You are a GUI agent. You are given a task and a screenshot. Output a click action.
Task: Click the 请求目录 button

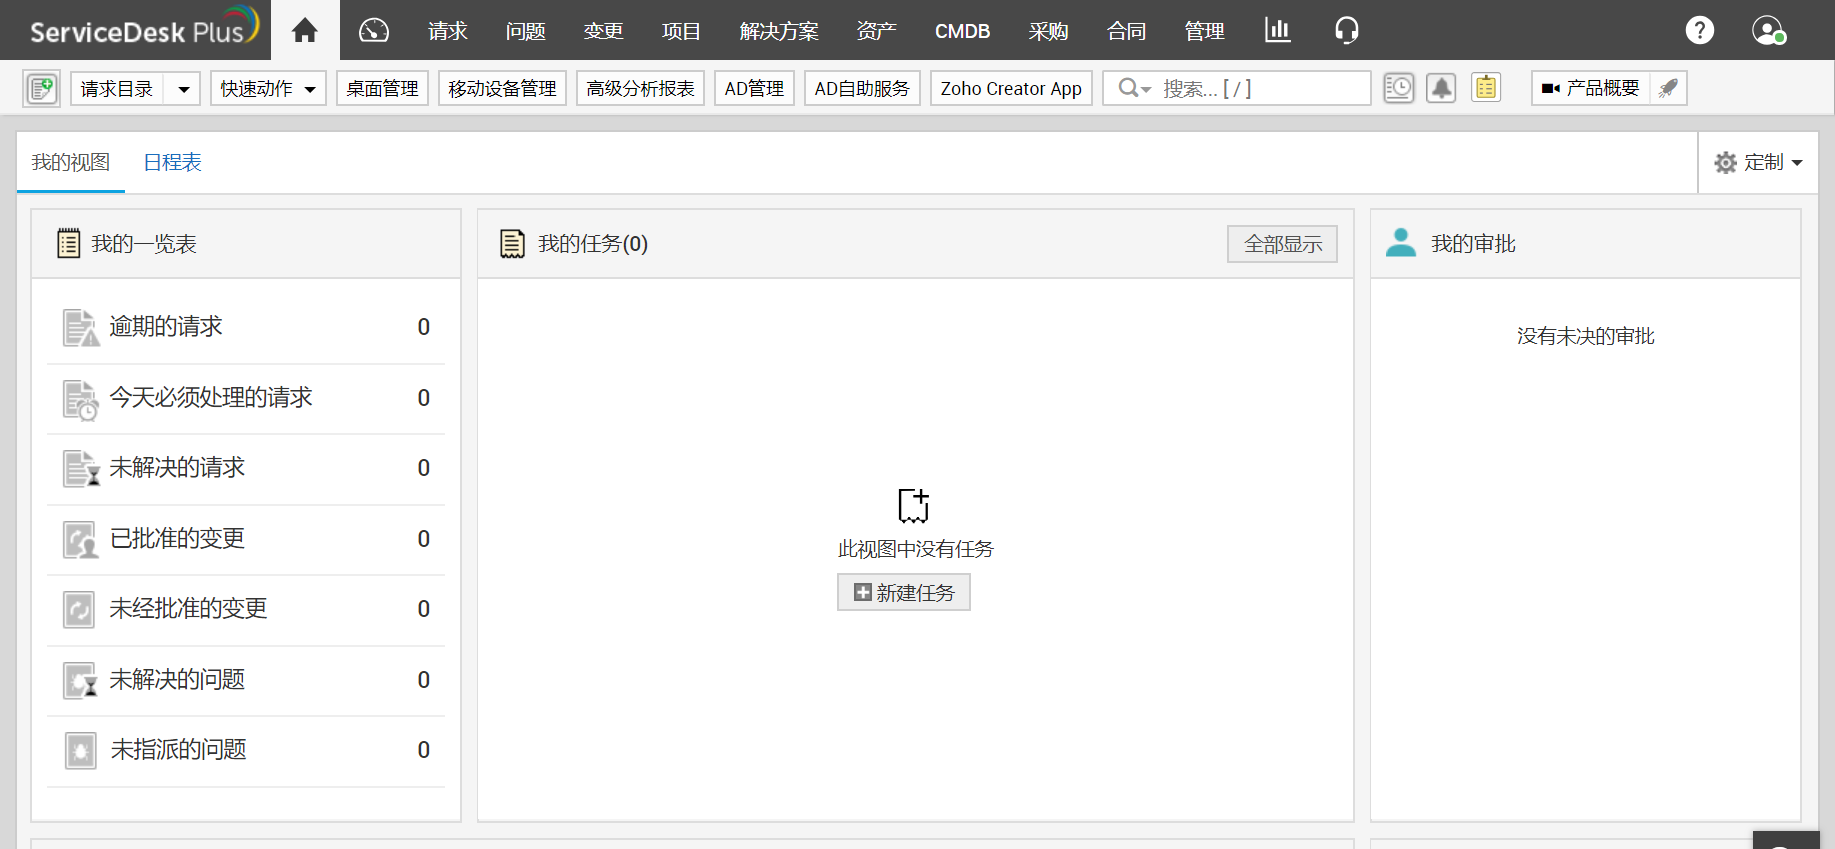(x=118, y=88)
